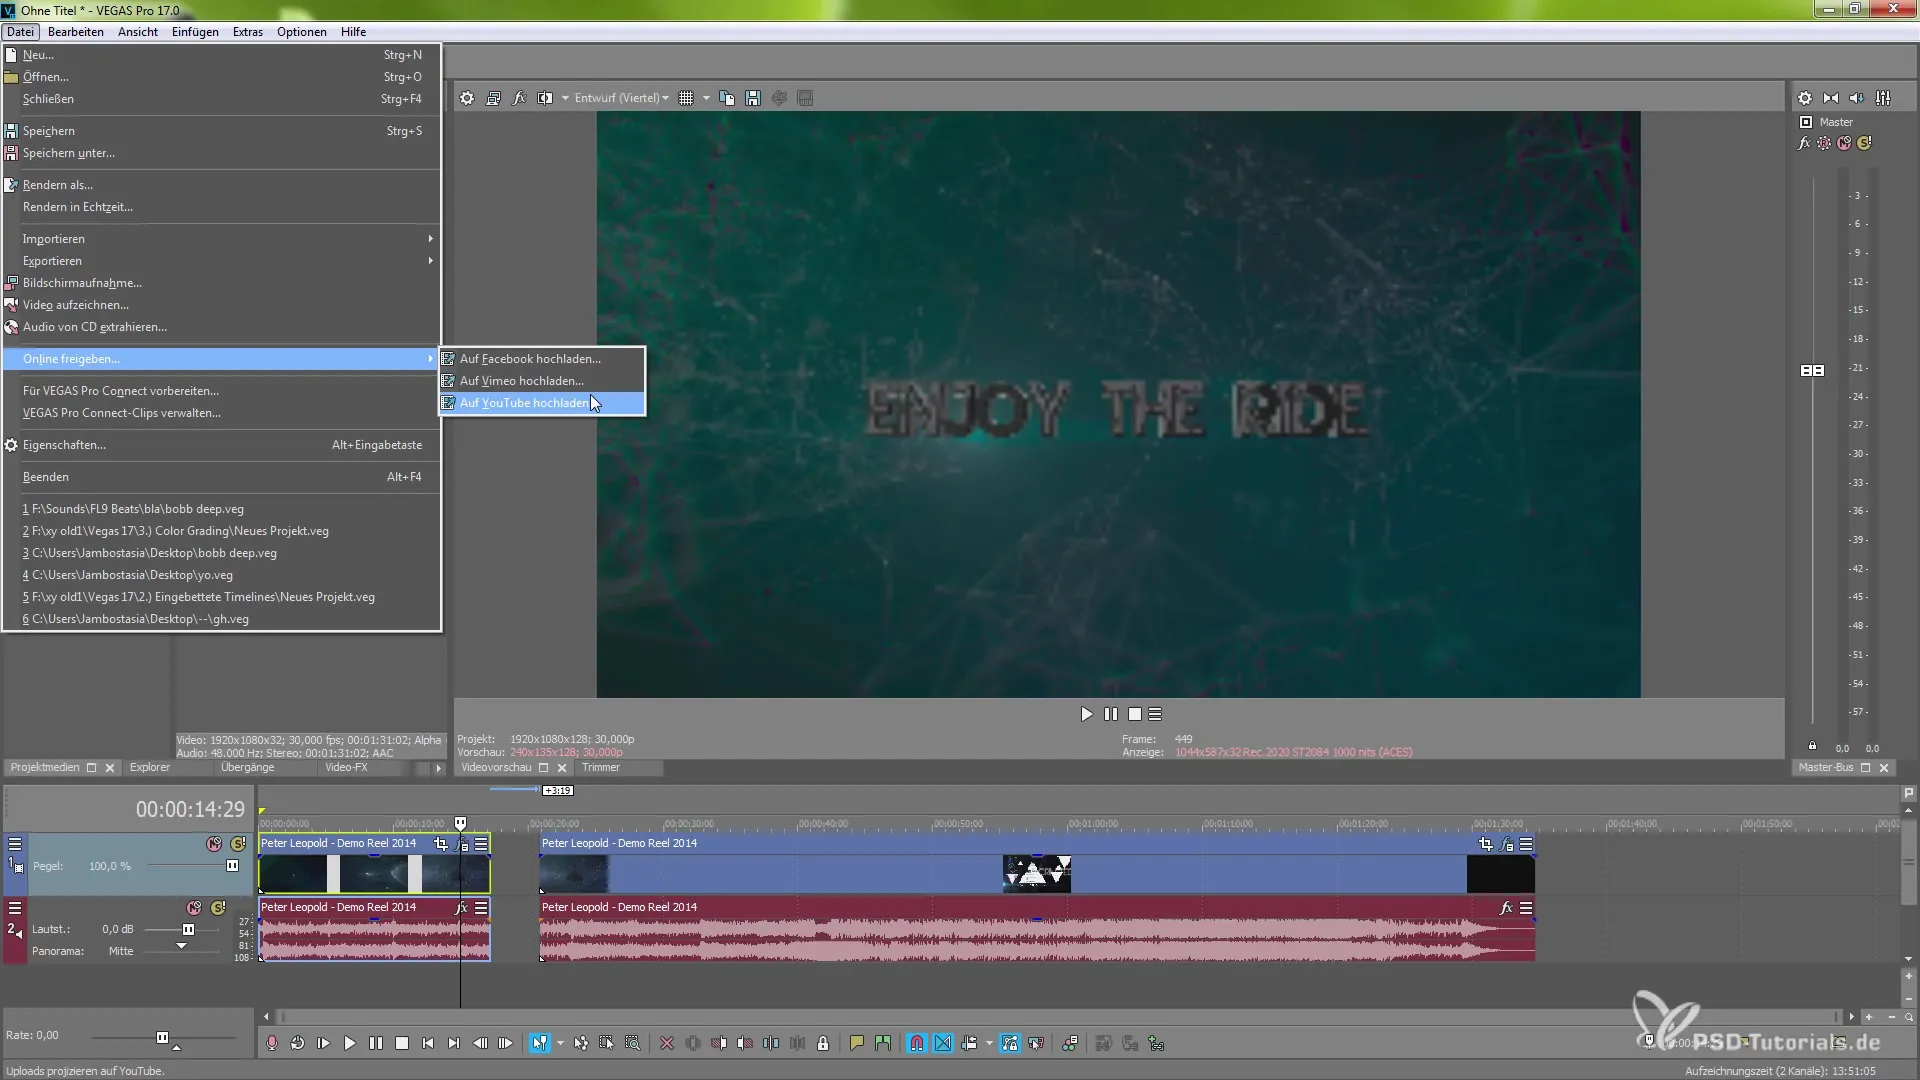Go to project start in transport bar
Screen dimensions: 1920x1080
[427, 1043]
